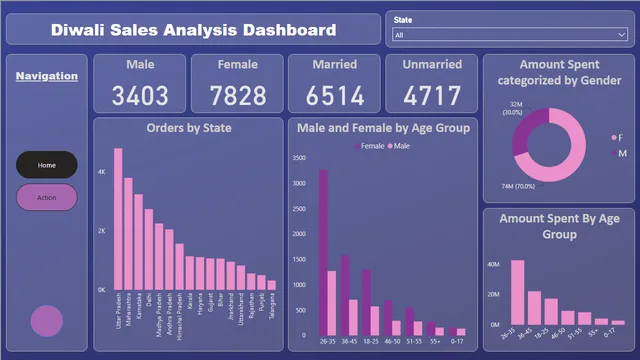Click the 32M (30.0%) donut data label
Screen dimensions: 640x360
tap(513, 108)
